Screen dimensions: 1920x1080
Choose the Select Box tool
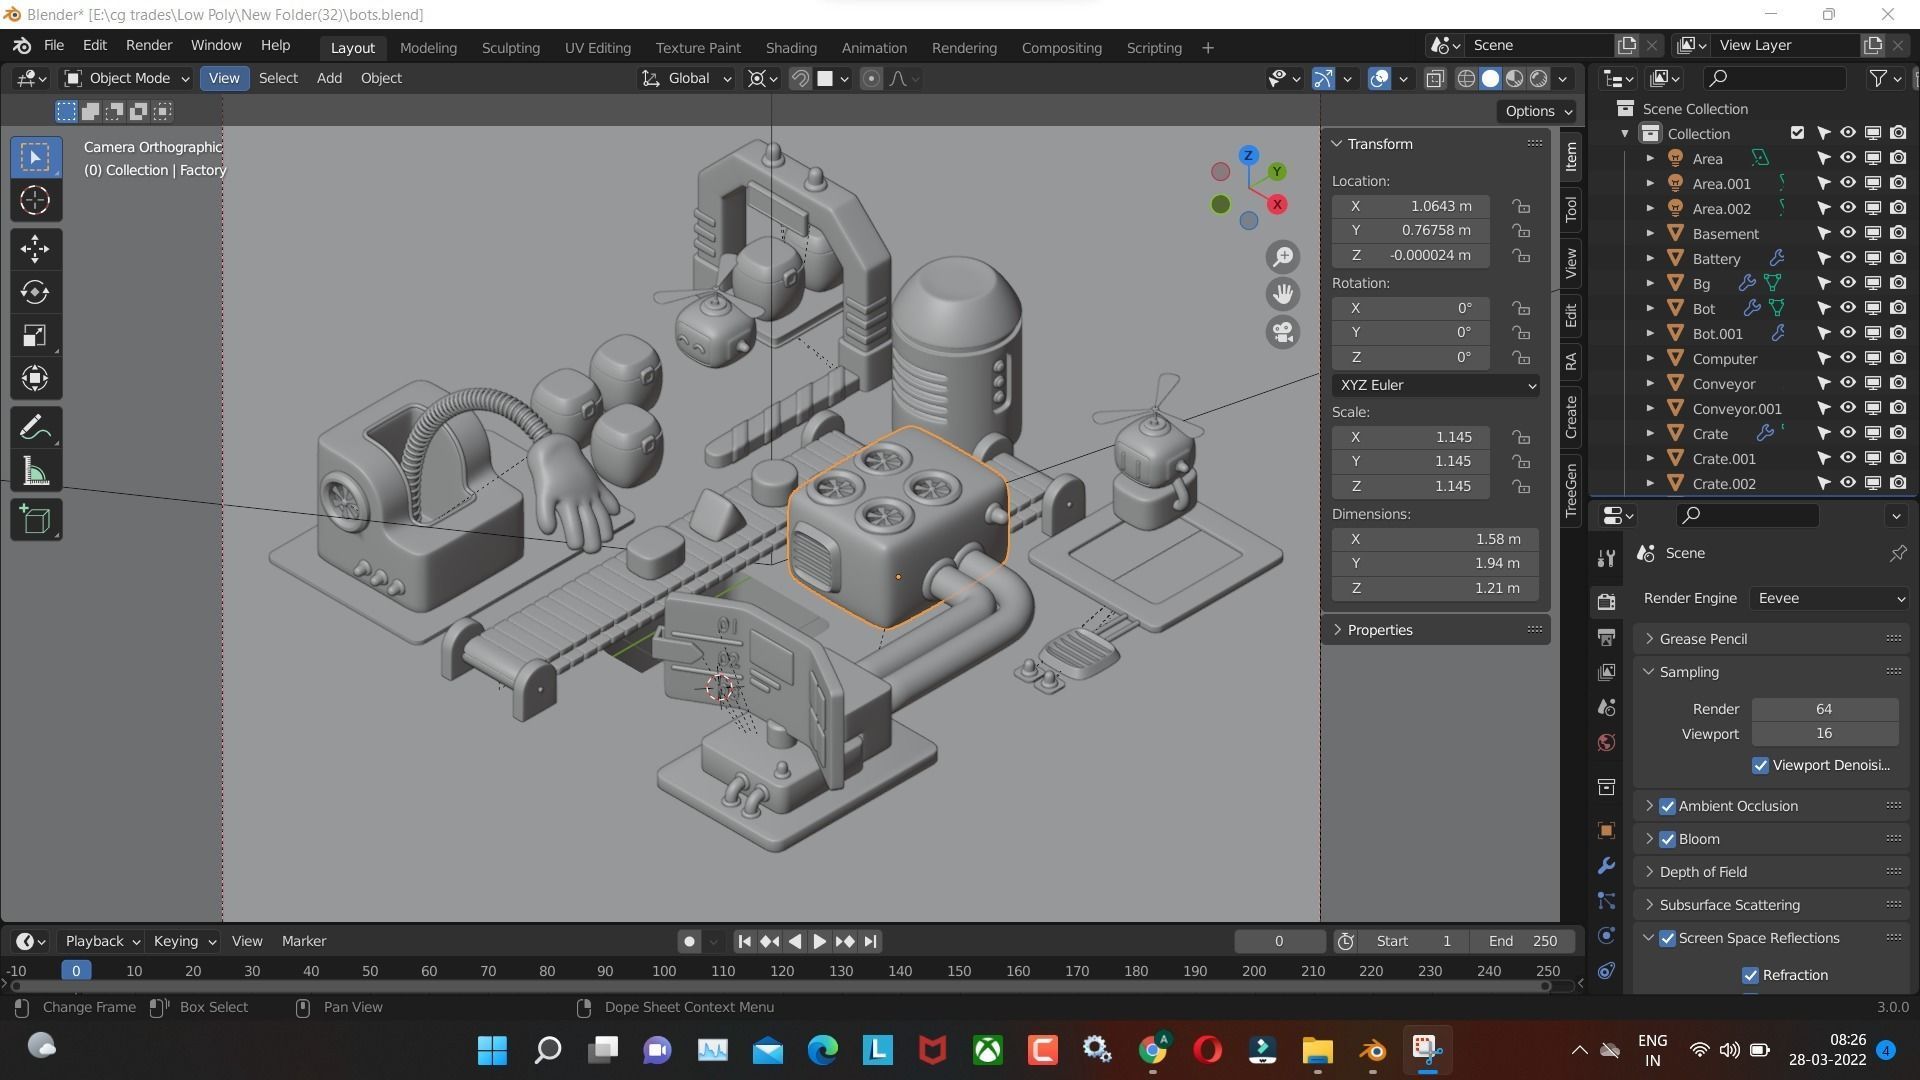coord(35,157)
